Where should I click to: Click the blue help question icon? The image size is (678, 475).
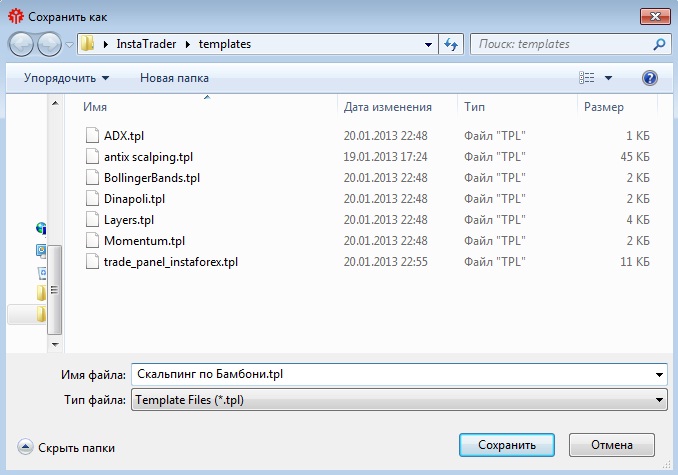point(649,78)
